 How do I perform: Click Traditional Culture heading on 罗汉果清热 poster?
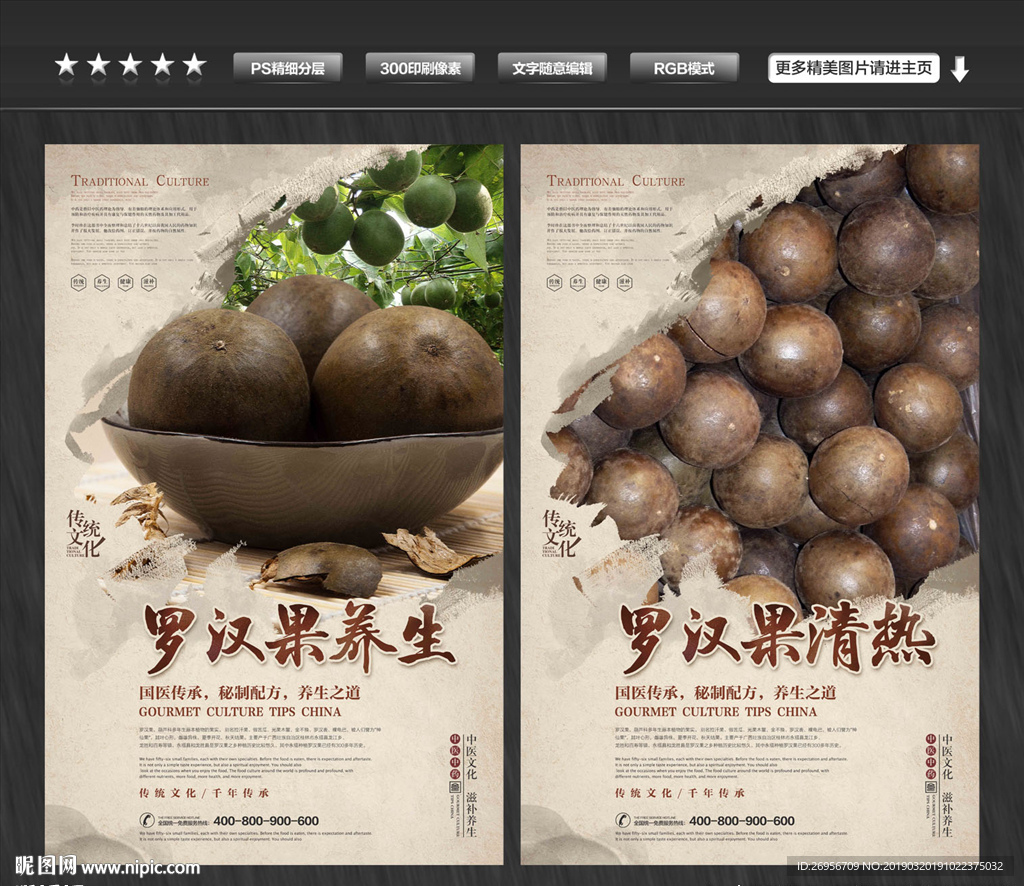(x=616, y=181)
